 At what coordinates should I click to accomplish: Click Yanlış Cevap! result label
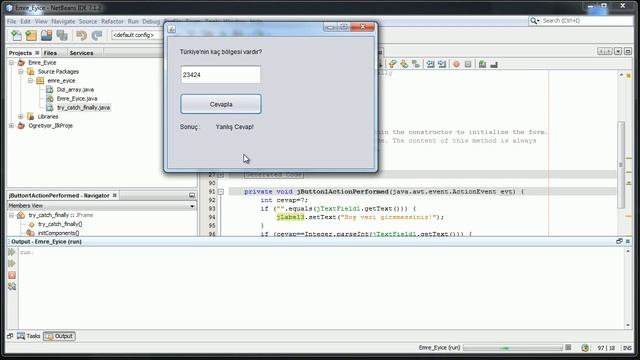point(235,127)
